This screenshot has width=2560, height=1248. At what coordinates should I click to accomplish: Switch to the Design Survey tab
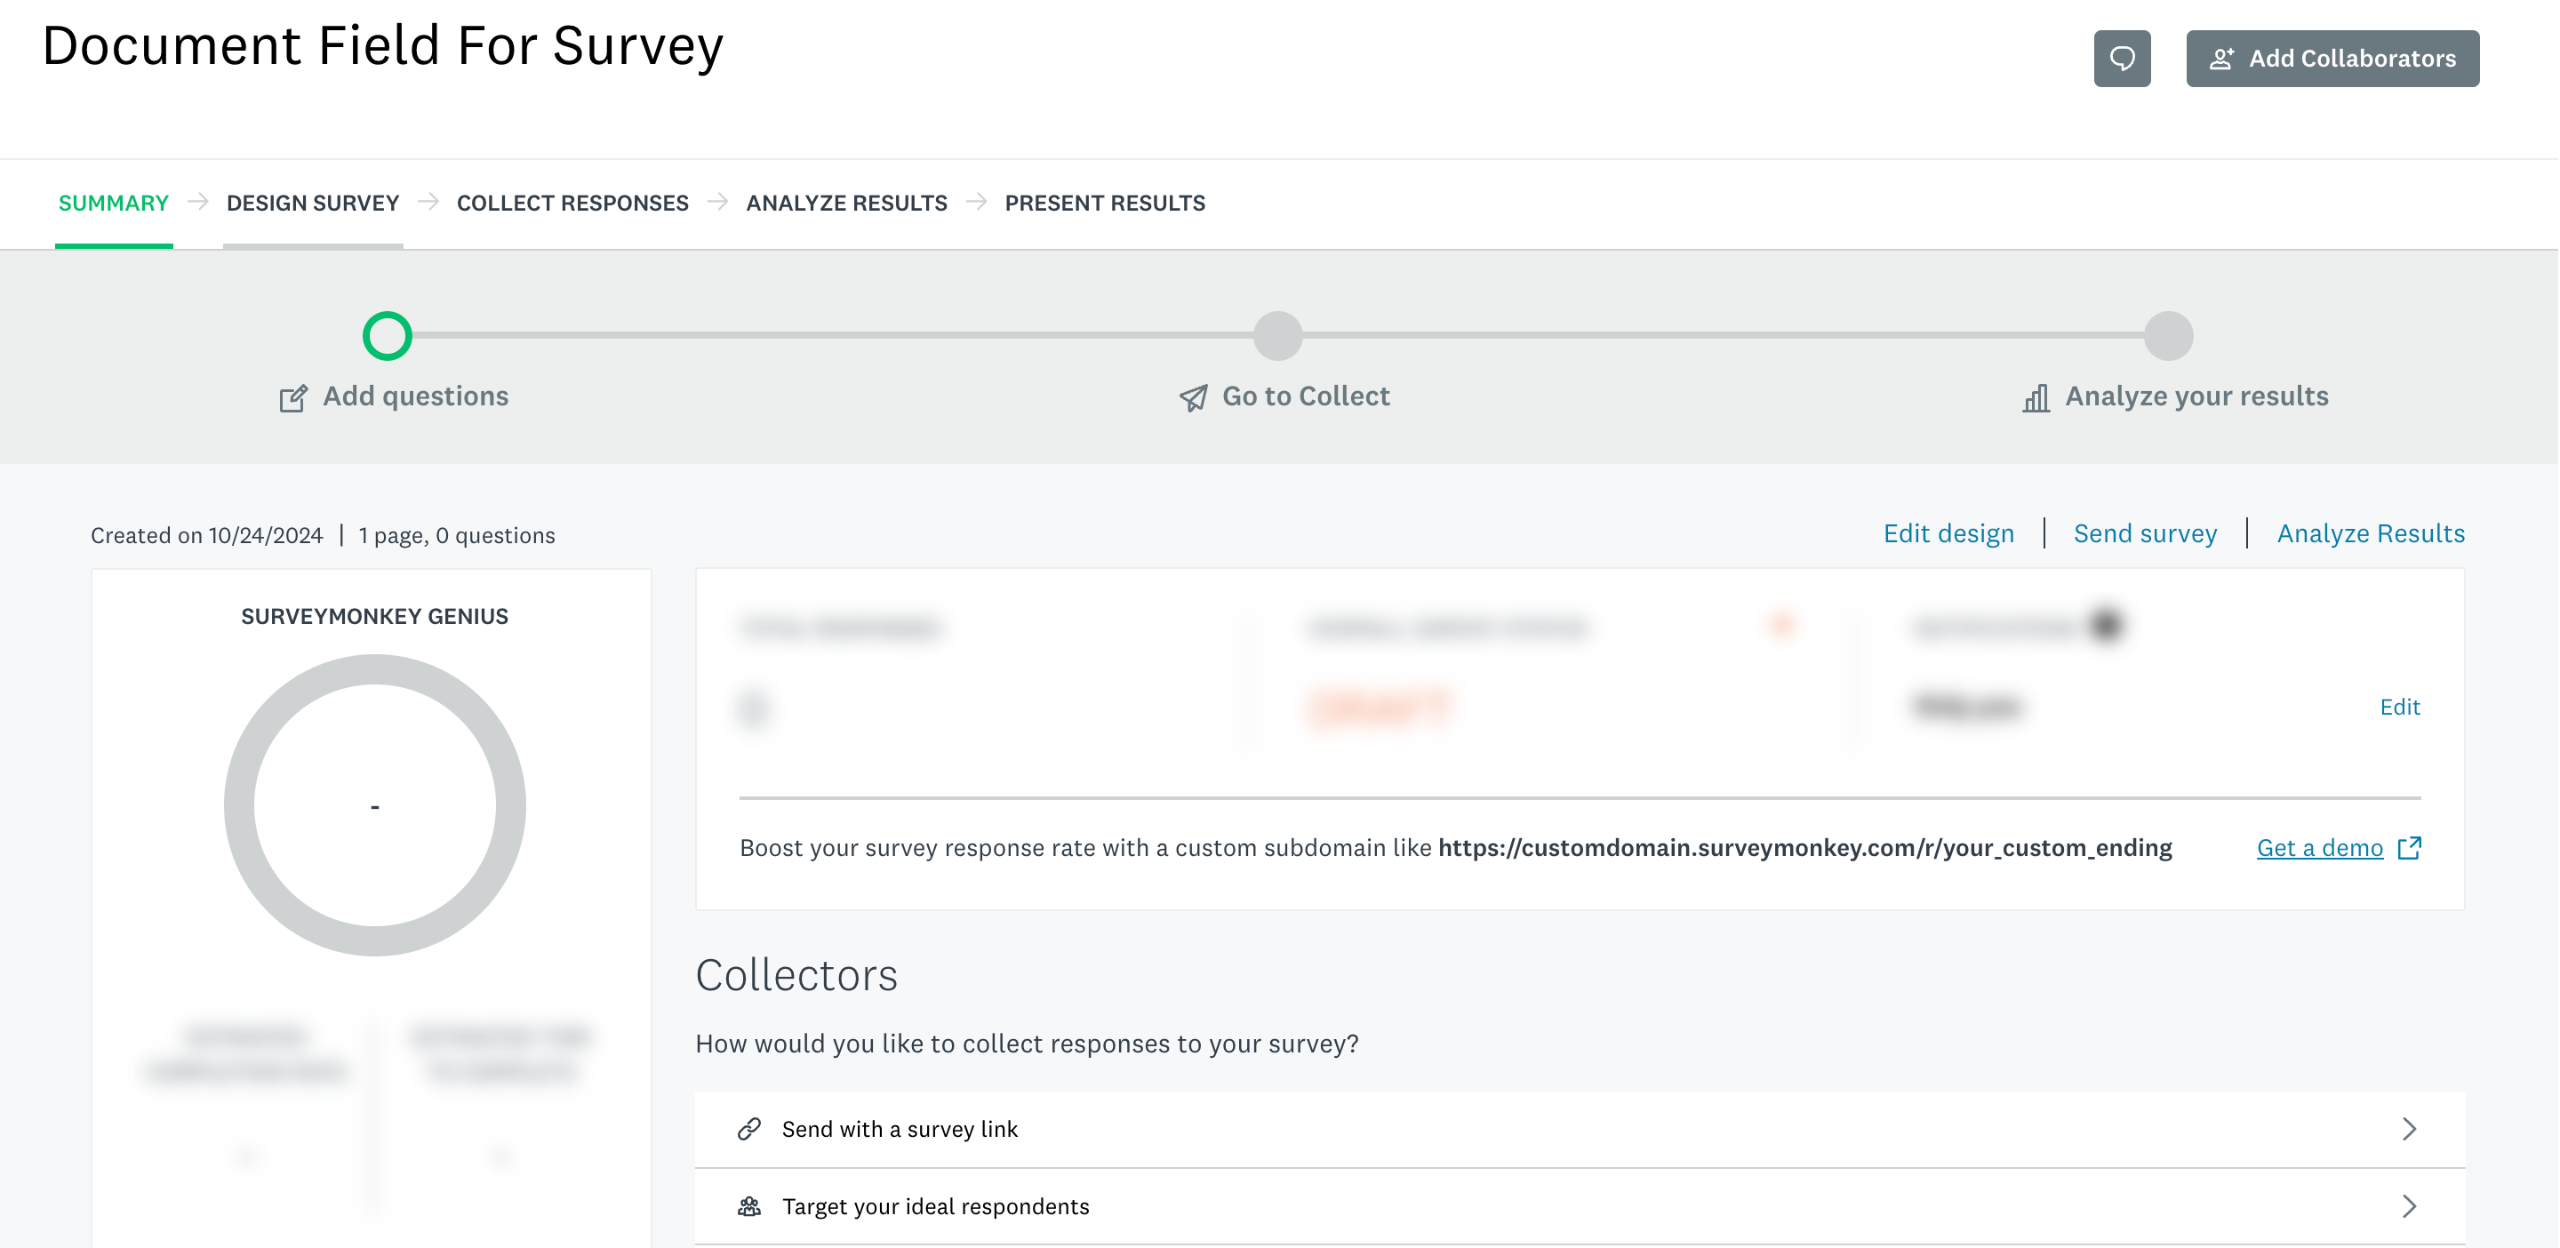coord(312,203)
